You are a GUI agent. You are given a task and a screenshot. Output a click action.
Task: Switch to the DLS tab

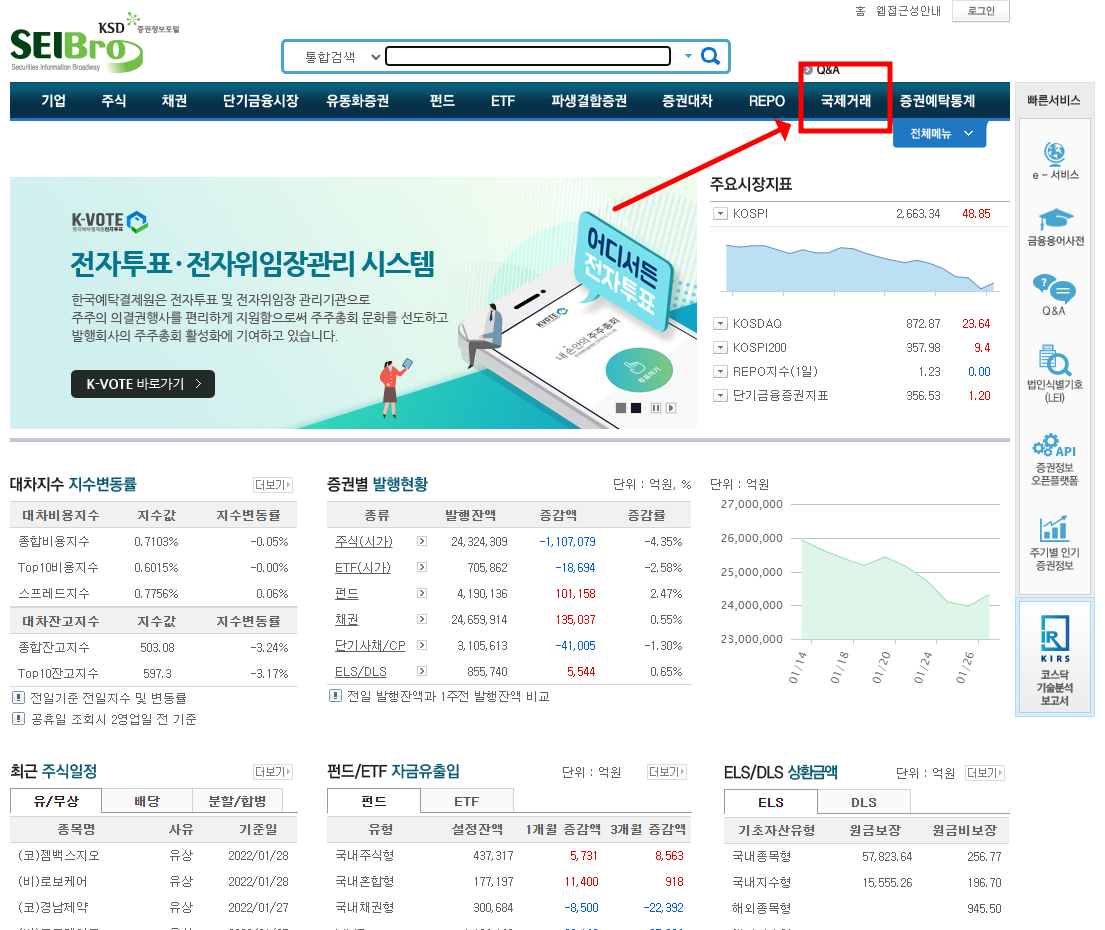[864, 802]
